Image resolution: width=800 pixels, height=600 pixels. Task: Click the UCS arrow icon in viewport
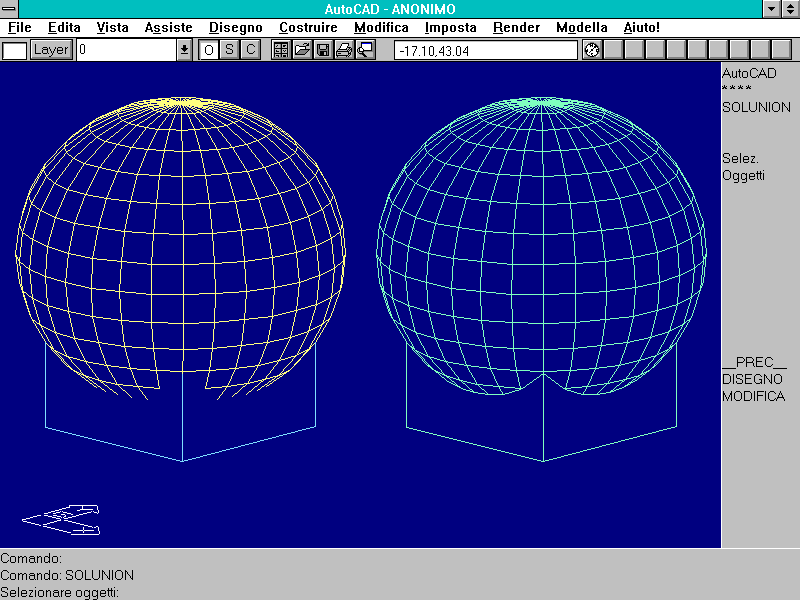coord(62,518)
